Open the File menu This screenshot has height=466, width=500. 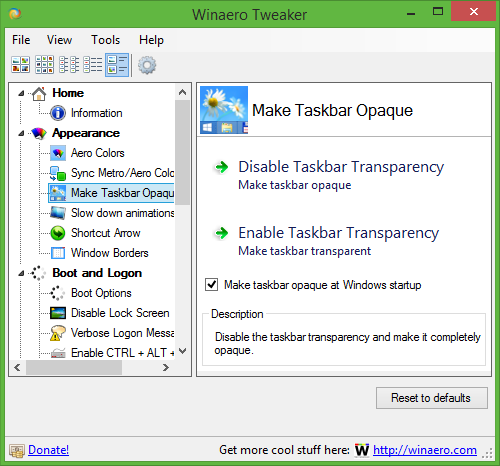[x=21, y=40]
